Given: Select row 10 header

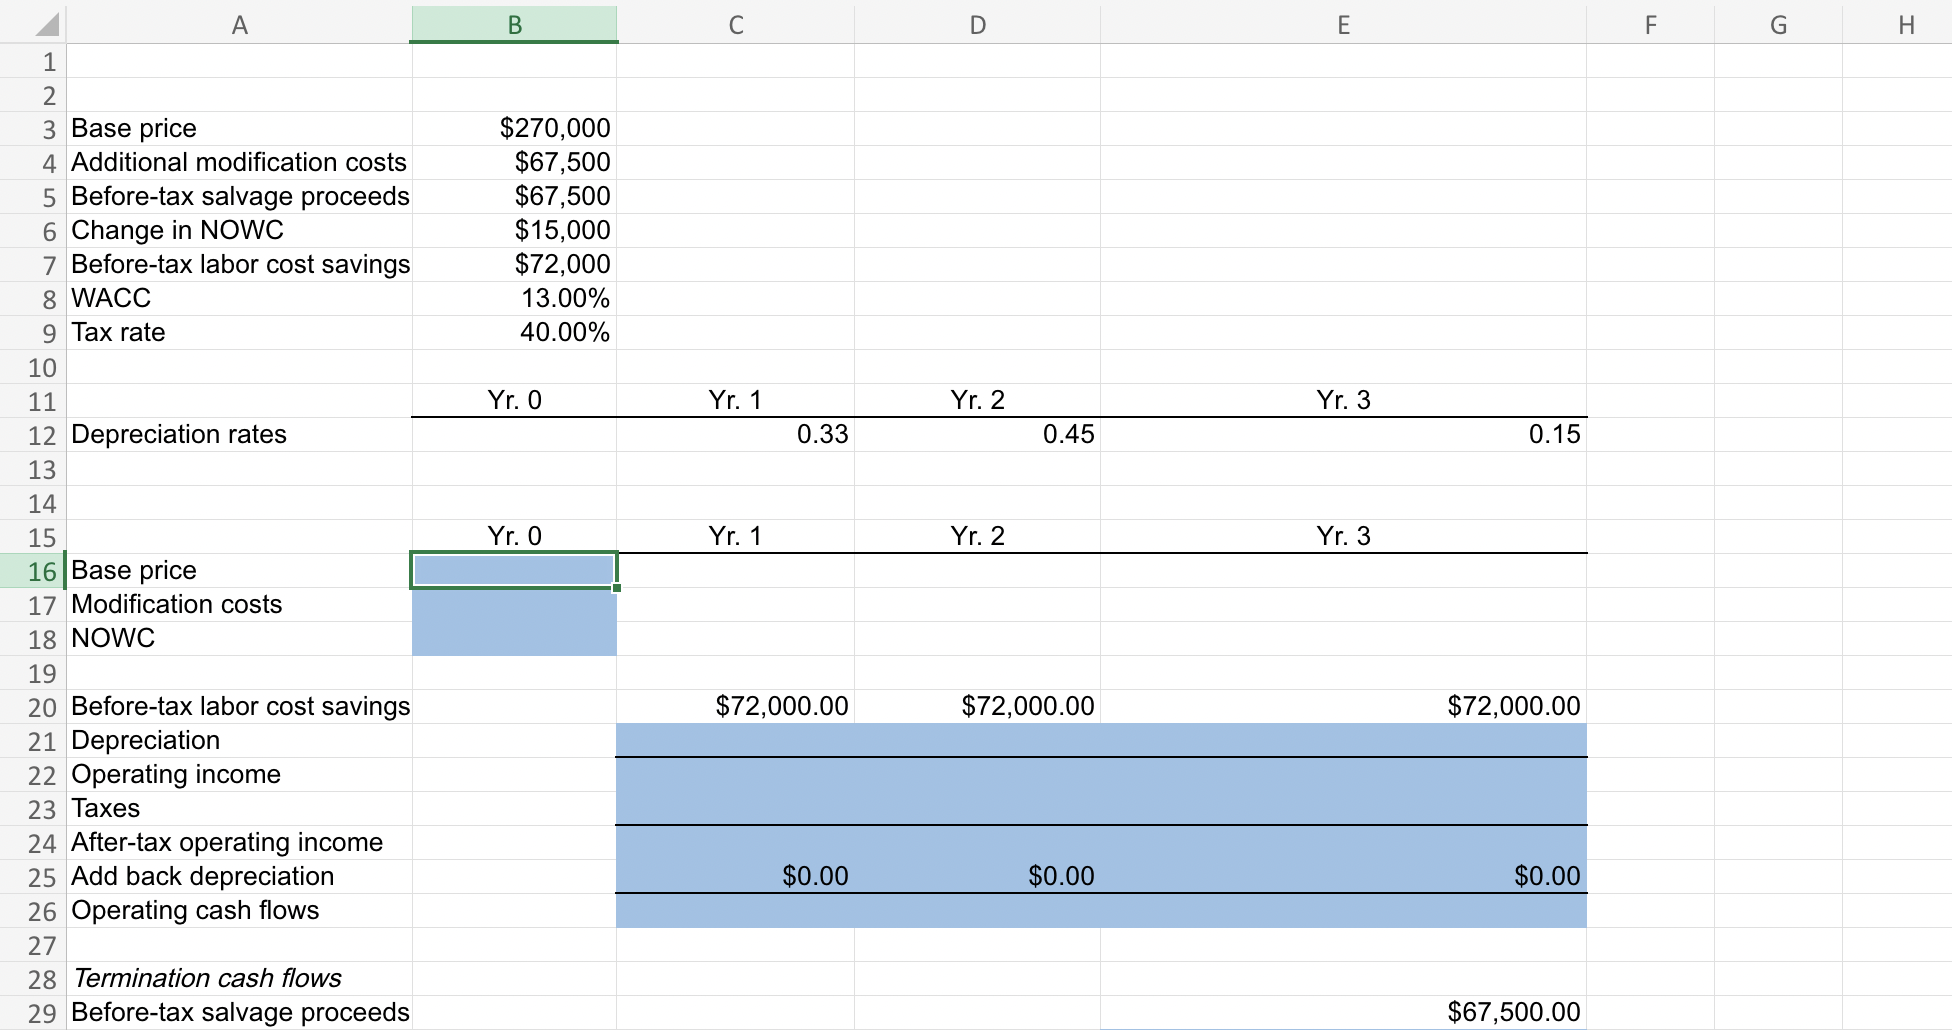Looking at the screenshot, I should tap(33, 367).
